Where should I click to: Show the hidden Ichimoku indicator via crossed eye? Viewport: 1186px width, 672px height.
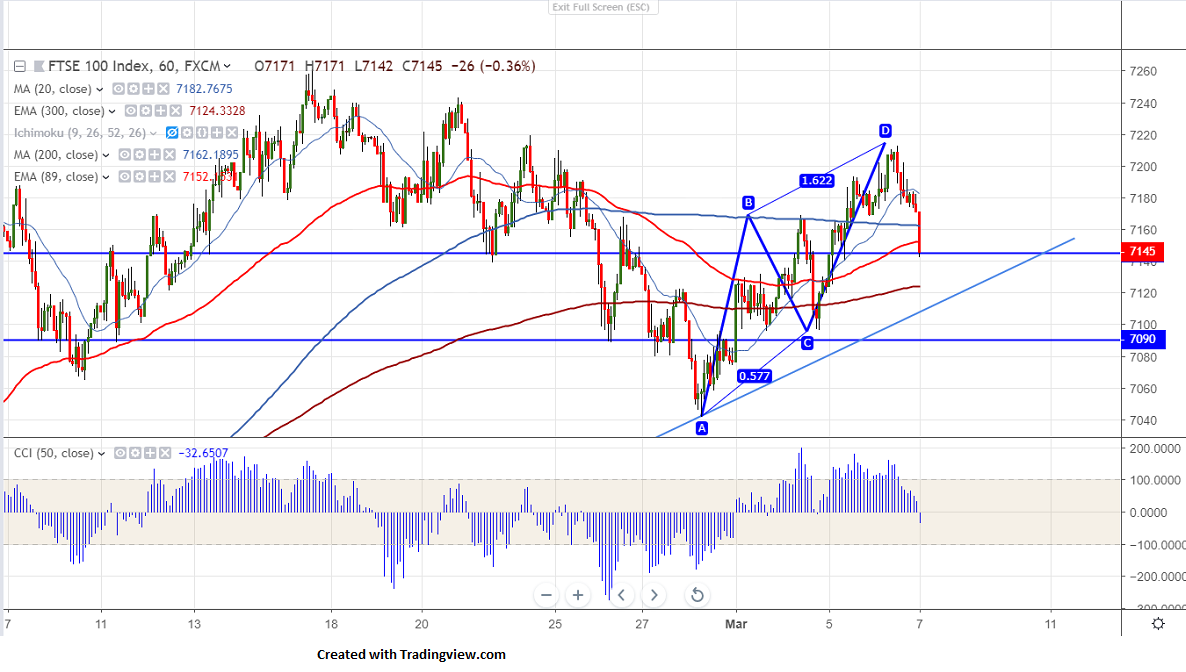[x=172, y=133]
